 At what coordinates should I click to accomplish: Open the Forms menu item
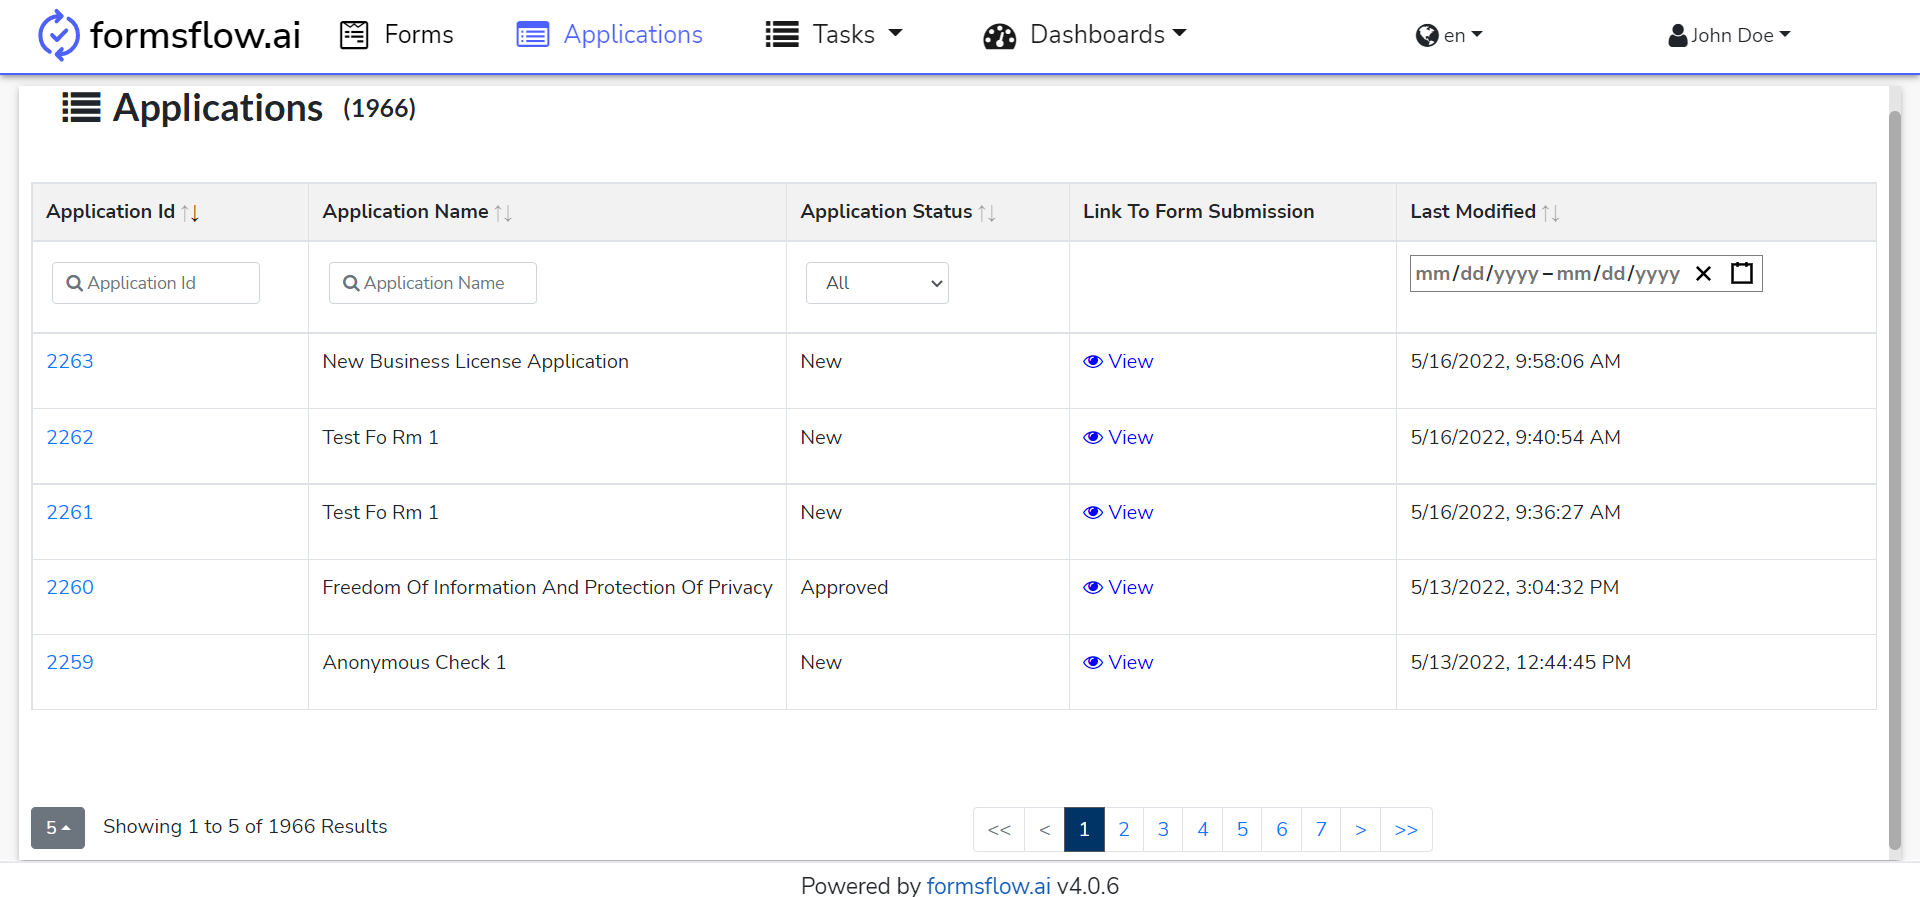click(x=397, y=35)
